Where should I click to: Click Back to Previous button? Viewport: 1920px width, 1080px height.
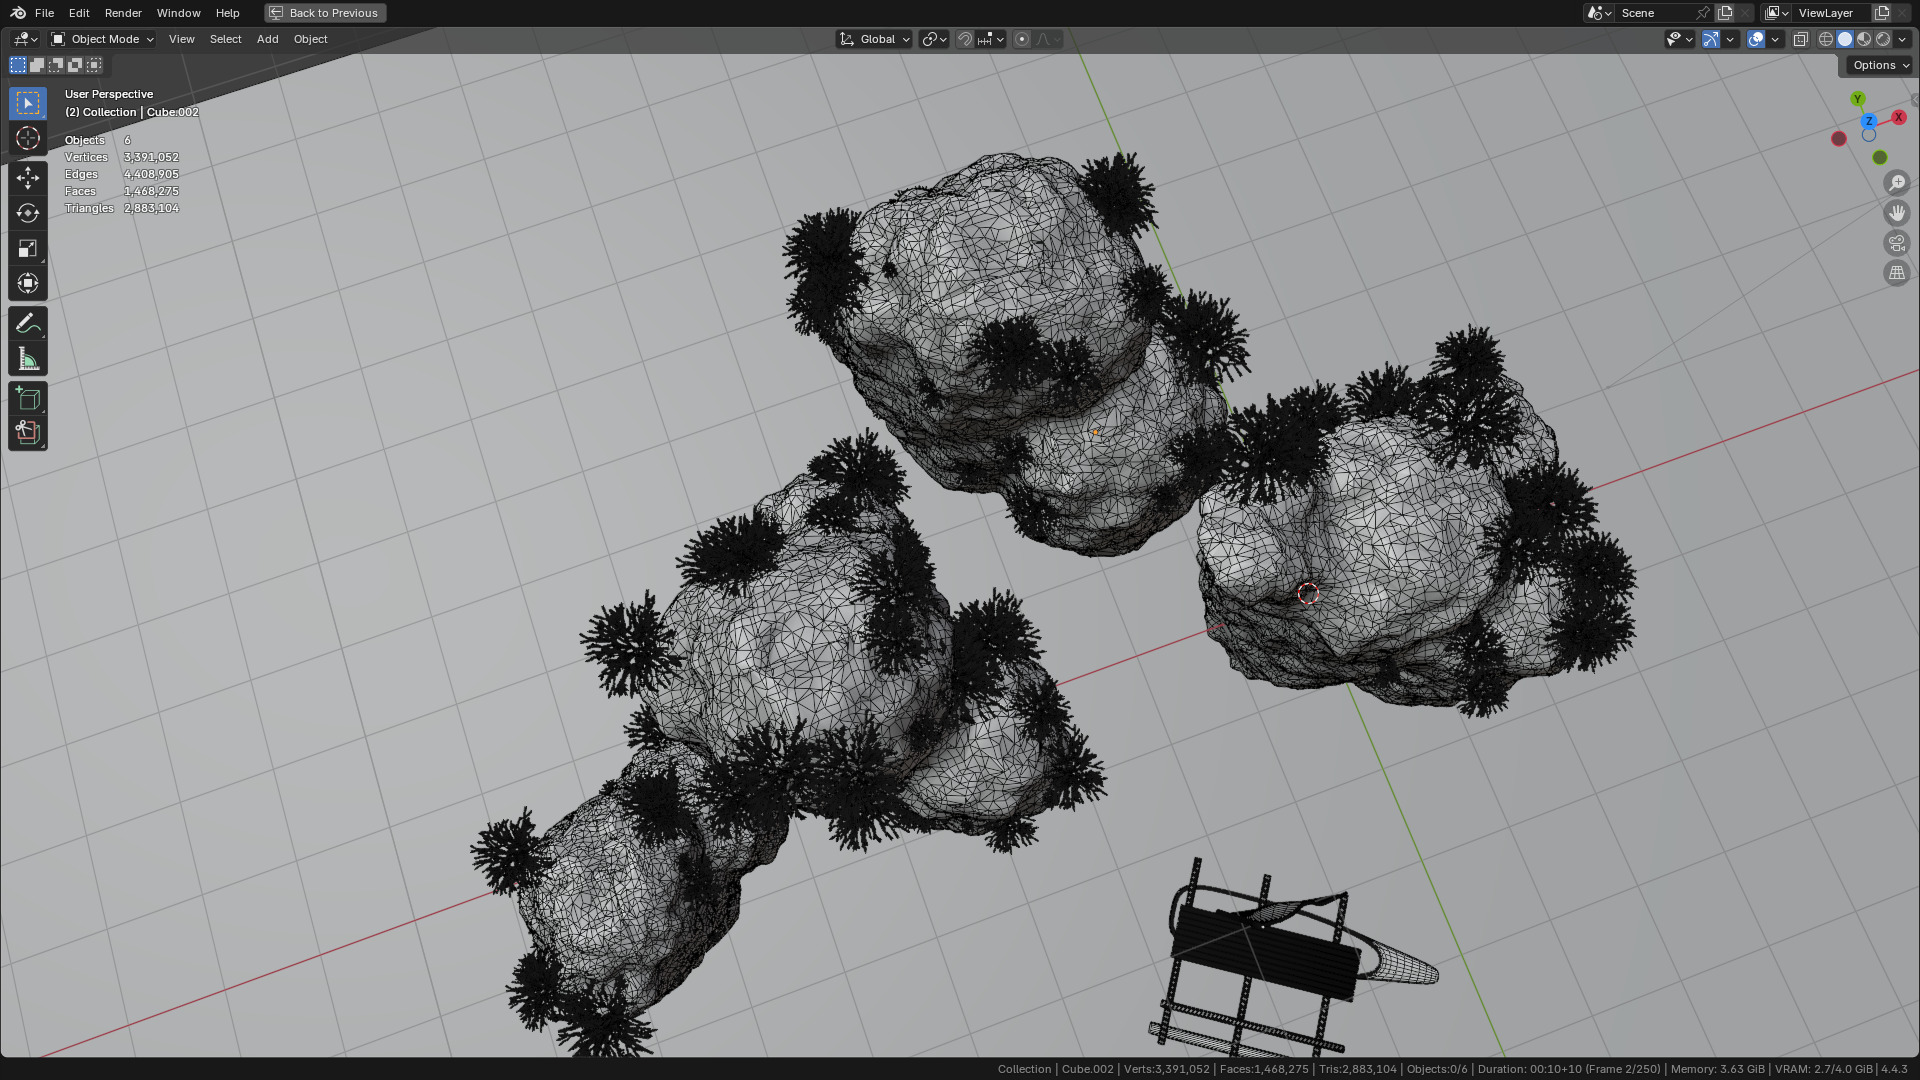click(325, 13)
